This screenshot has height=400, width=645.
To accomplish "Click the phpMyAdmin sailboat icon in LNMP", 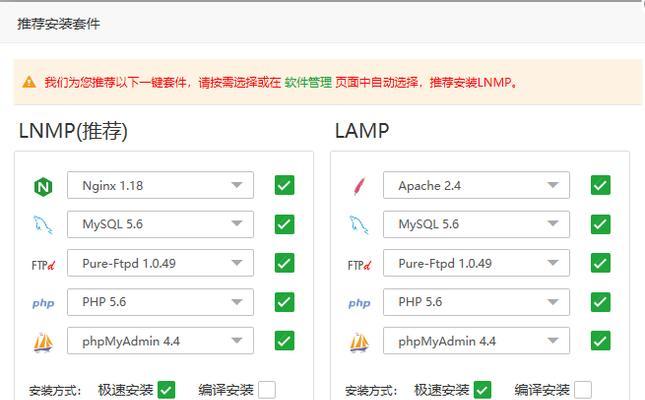I will coord(43,342).
